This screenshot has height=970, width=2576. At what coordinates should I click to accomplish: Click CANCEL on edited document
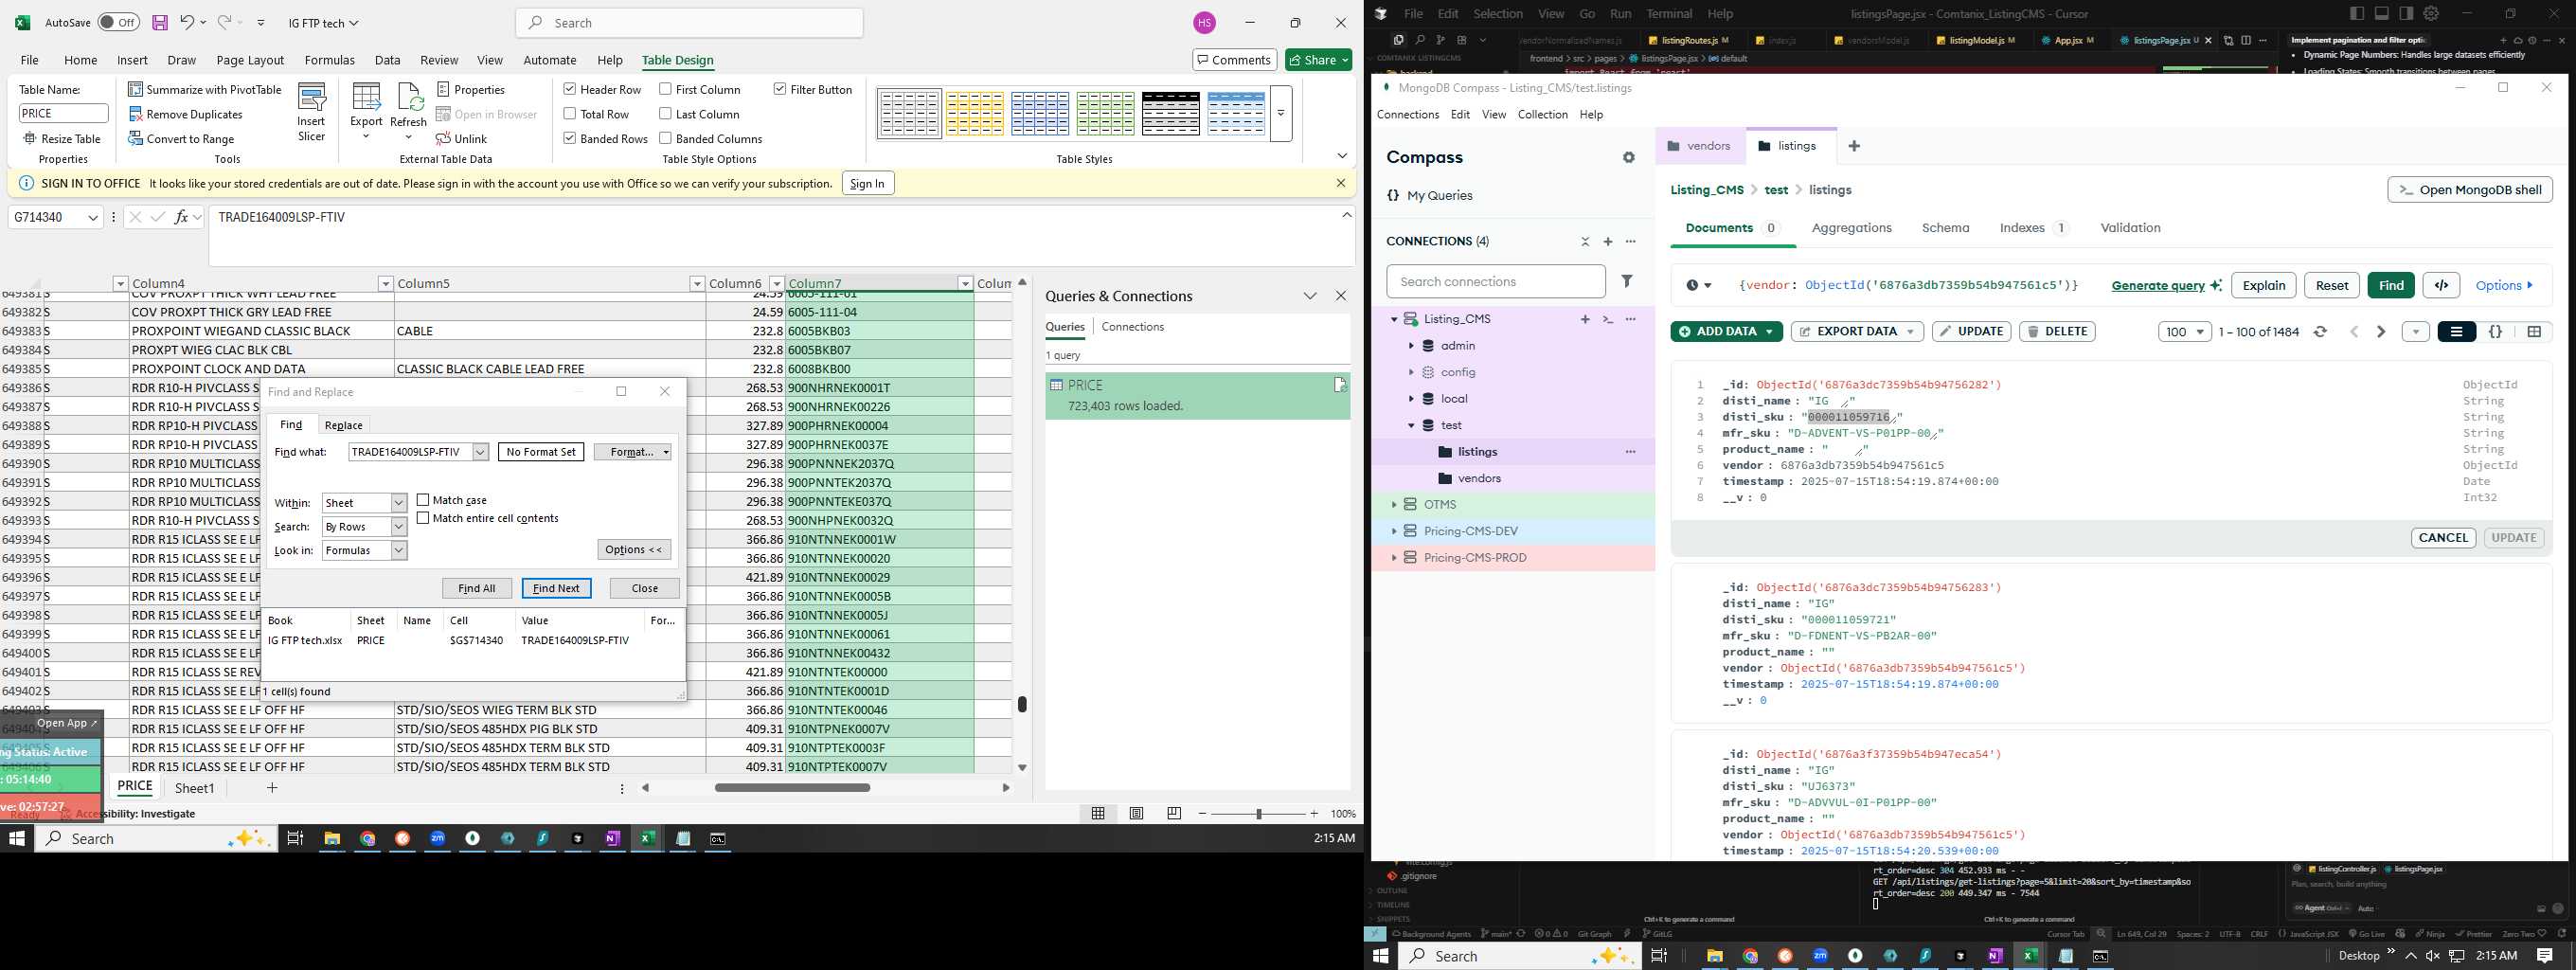point(2443,538)
